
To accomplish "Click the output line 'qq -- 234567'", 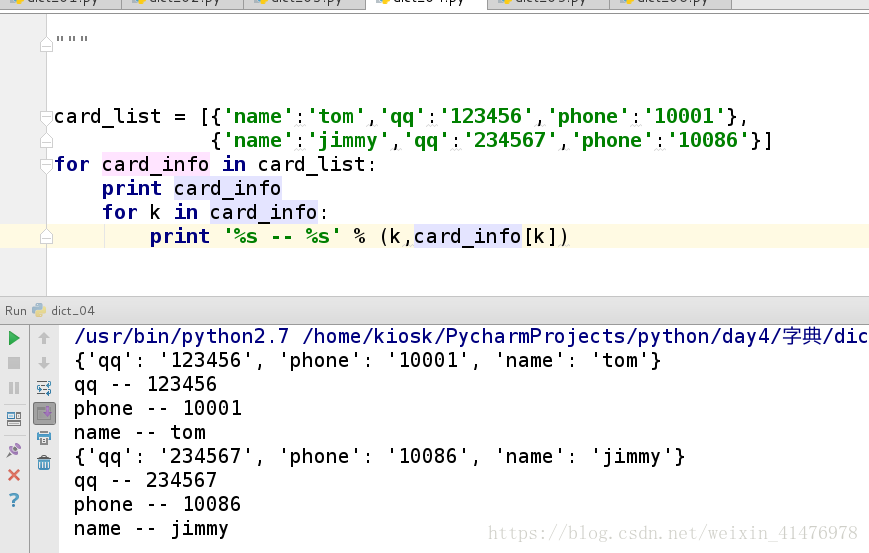I will click(x=145, y=480).
